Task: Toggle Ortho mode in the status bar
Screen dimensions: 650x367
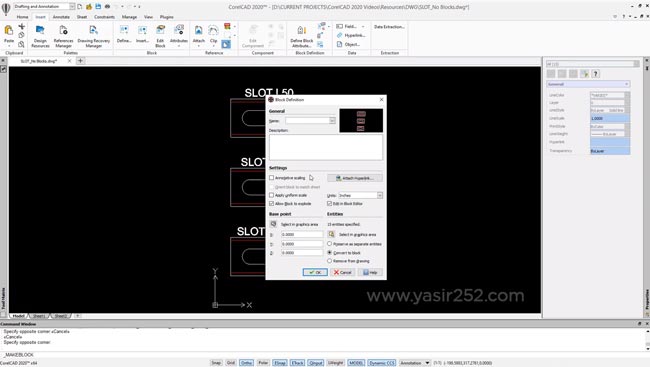Action: (246, 363)
